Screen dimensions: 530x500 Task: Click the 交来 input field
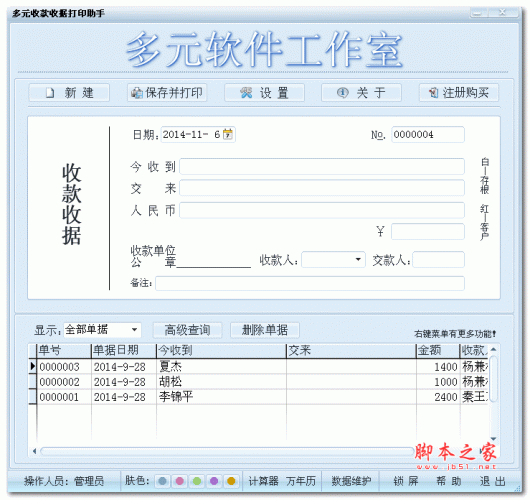pos(322,188)
